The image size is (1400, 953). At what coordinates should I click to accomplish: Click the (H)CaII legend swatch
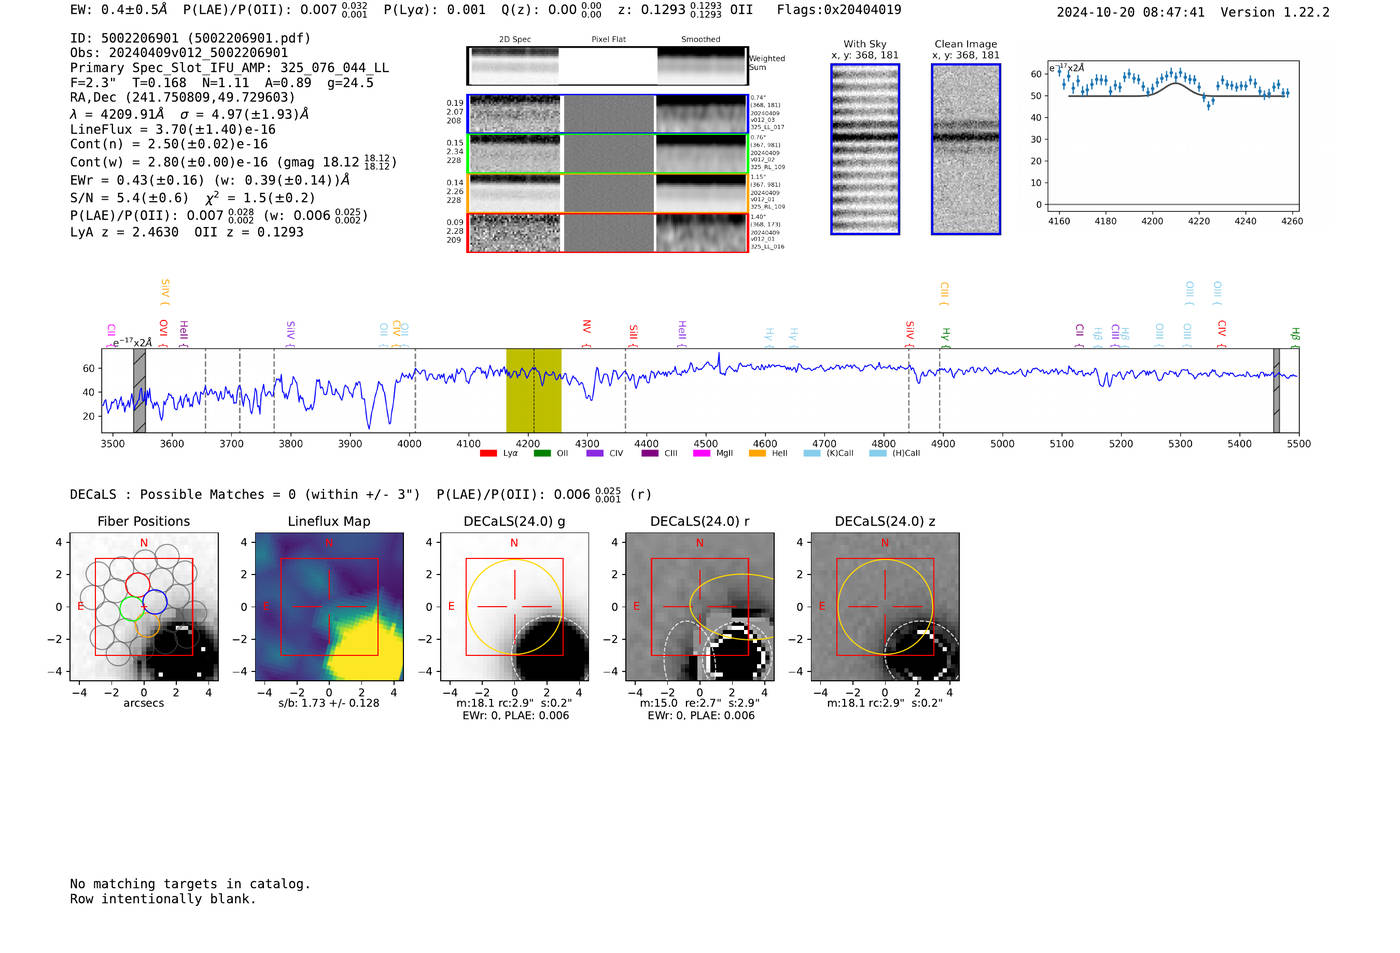(x=878, y=453)
